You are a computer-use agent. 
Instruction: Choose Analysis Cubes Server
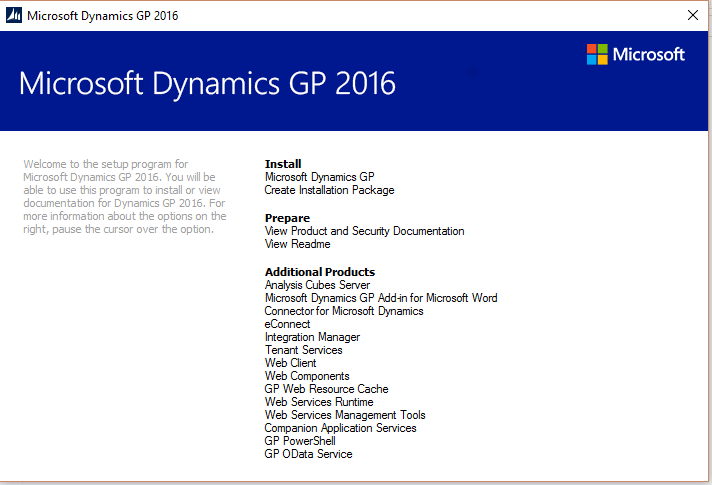(317, 285)
